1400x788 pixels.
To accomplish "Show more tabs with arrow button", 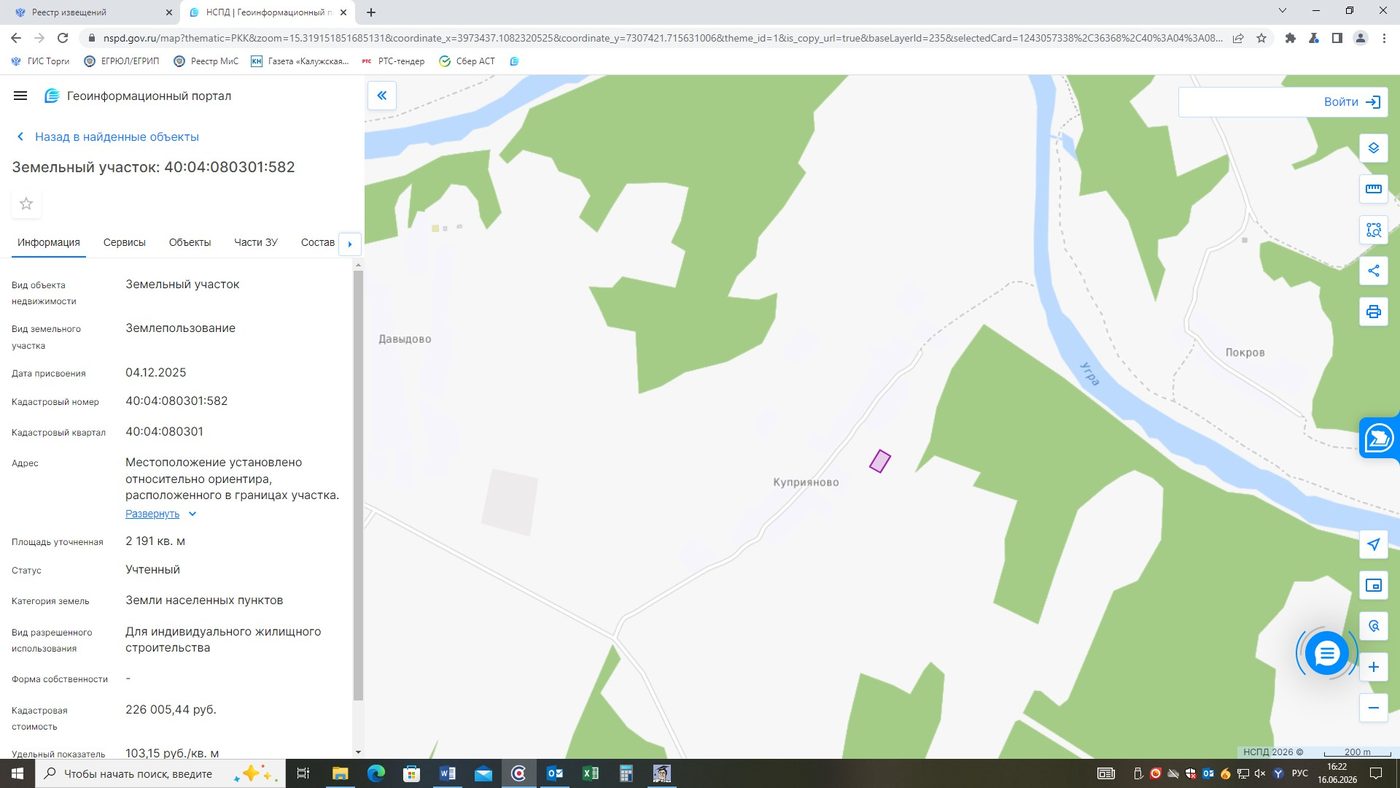I will click(349, 243).
